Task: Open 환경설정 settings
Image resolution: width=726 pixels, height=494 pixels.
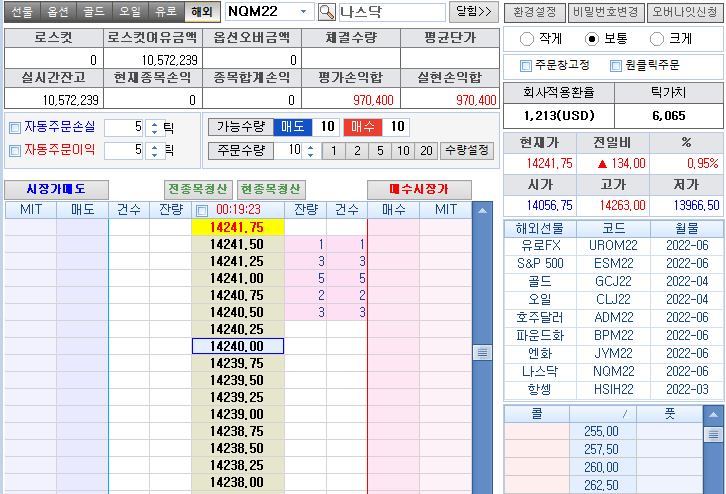Action: 533,12
